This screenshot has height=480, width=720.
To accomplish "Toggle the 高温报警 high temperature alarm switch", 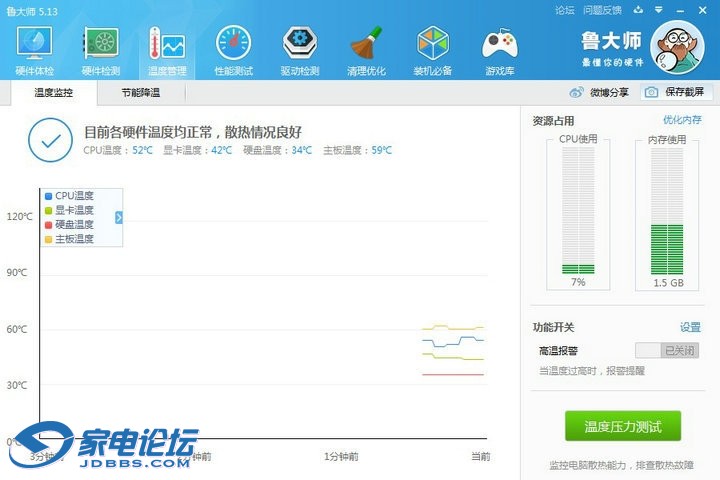I will click(666, 351).
